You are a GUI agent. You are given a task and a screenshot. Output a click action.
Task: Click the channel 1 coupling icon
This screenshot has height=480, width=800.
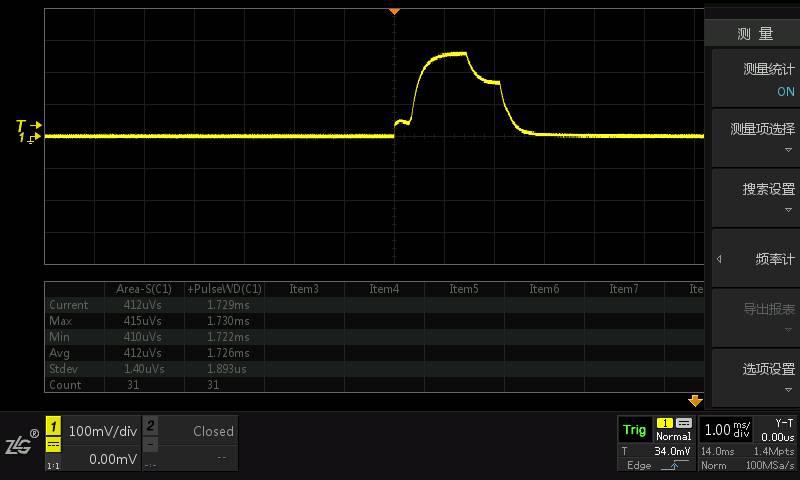tap(54, 445)
